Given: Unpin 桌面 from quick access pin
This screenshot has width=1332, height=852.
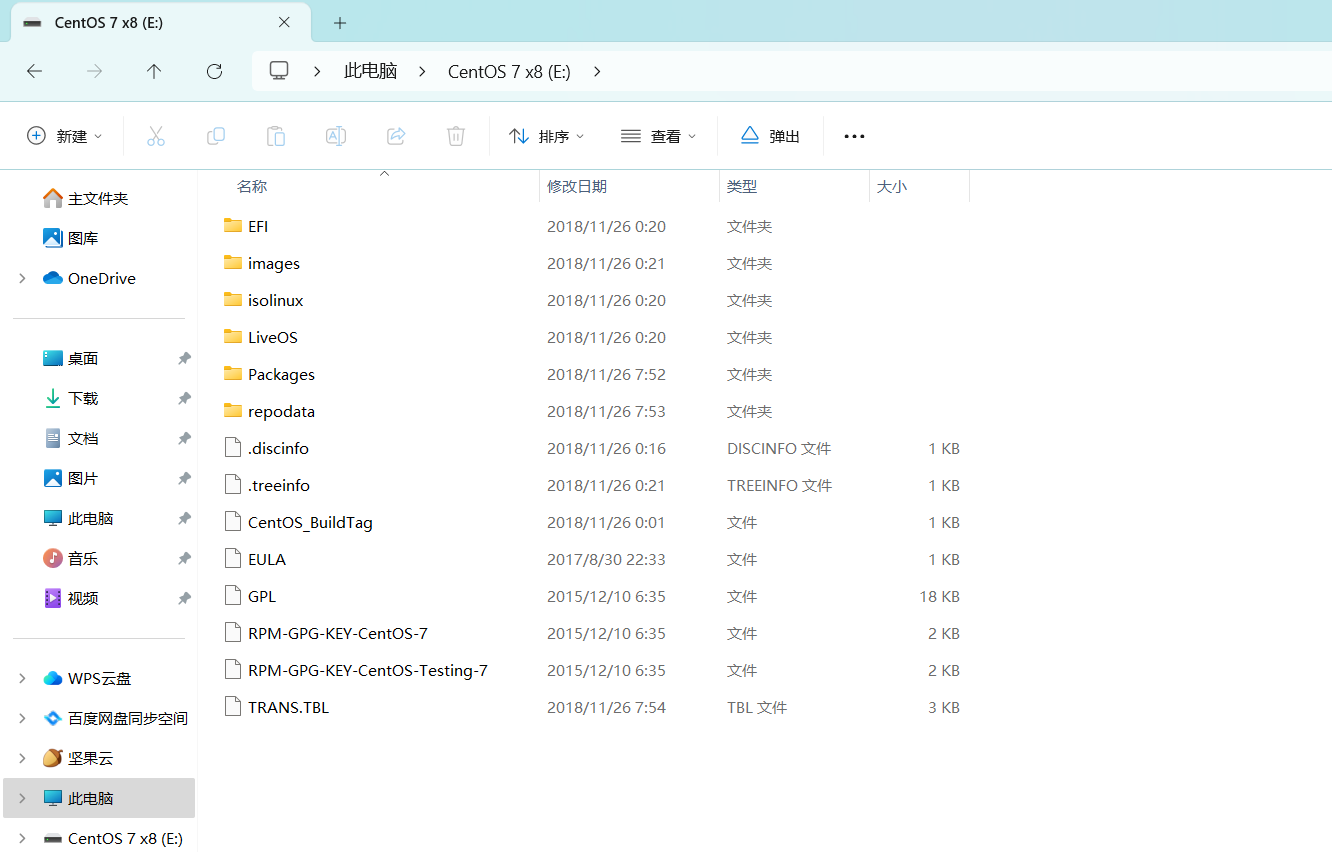Looking at the screenshot, I should [x=184, y=358].
